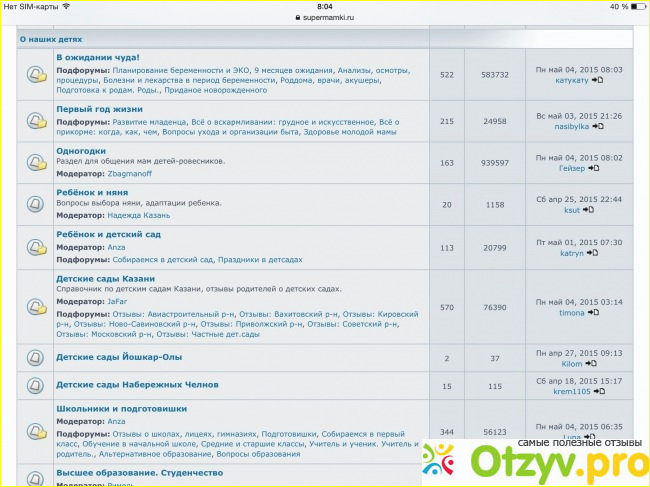Tap the supermamki.ru address bar

(325, 18)
